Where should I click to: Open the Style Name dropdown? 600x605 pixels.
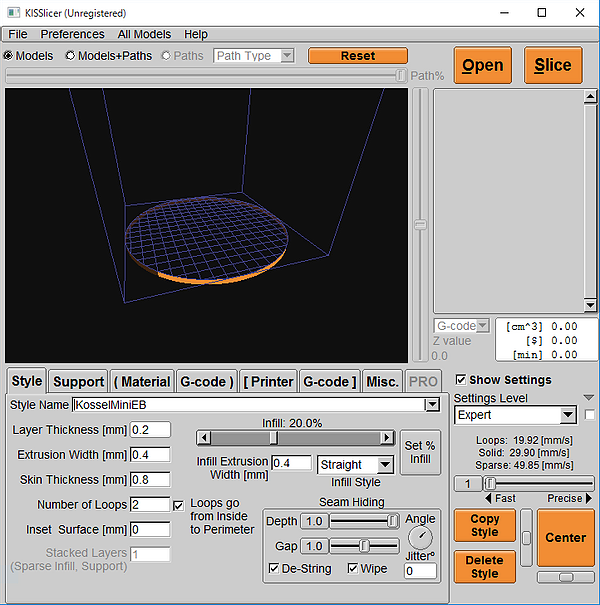[433, 405]
